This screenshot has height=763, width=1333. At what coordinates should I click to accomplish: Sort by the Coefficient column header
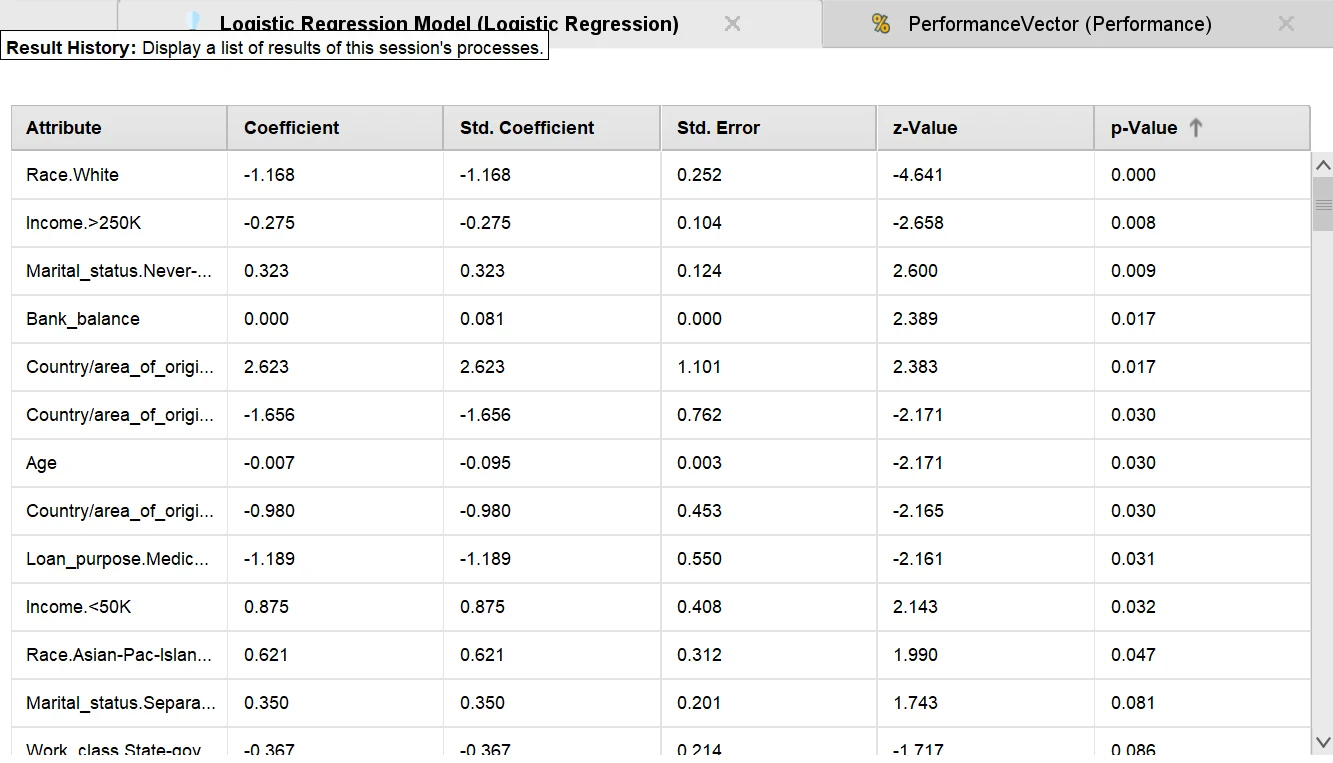[335, 128]
